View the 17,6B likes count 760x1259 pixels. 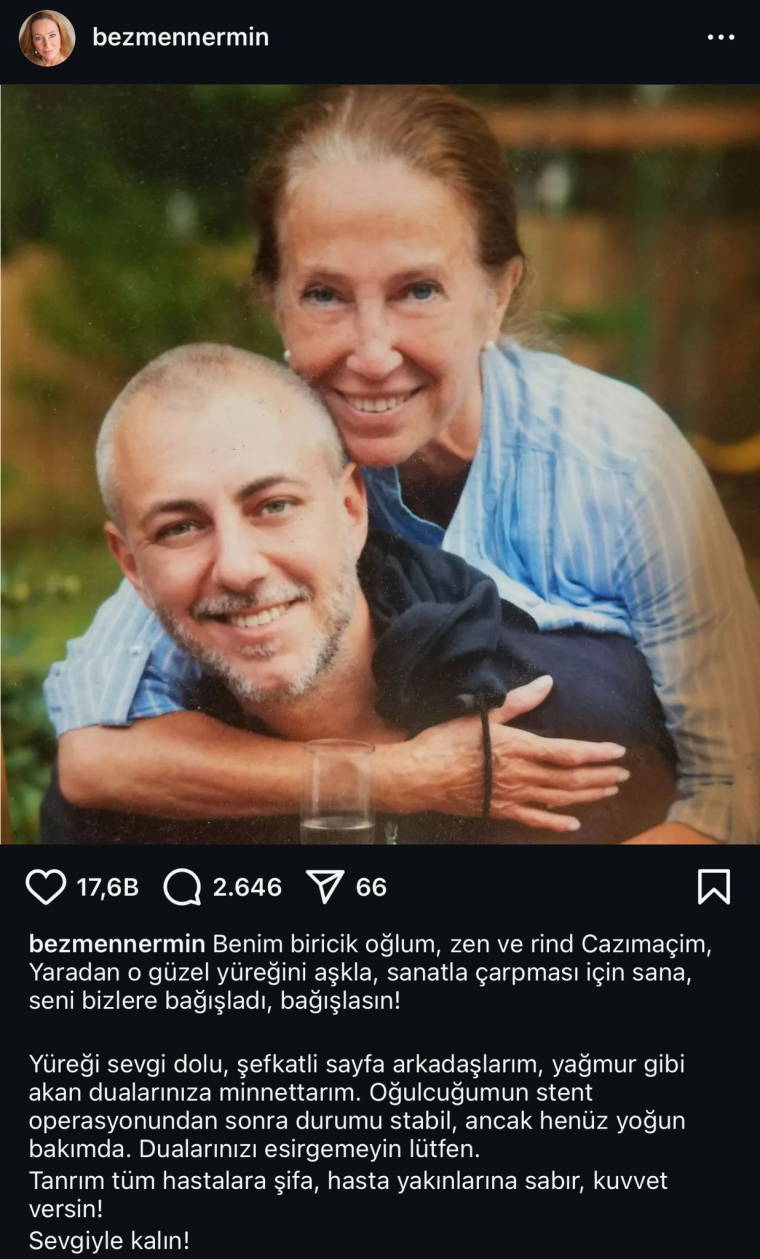(x=108, y=887)
